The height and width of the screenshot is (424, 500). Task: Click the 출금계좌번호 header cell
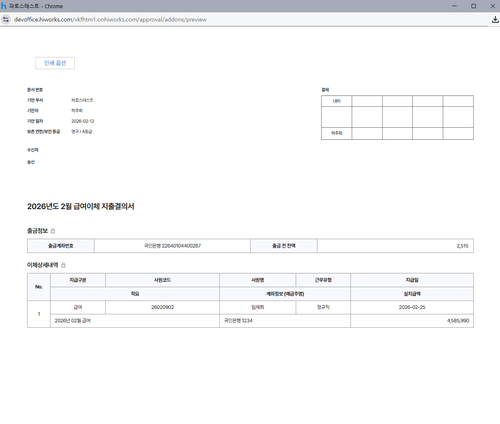coord(61,246)
